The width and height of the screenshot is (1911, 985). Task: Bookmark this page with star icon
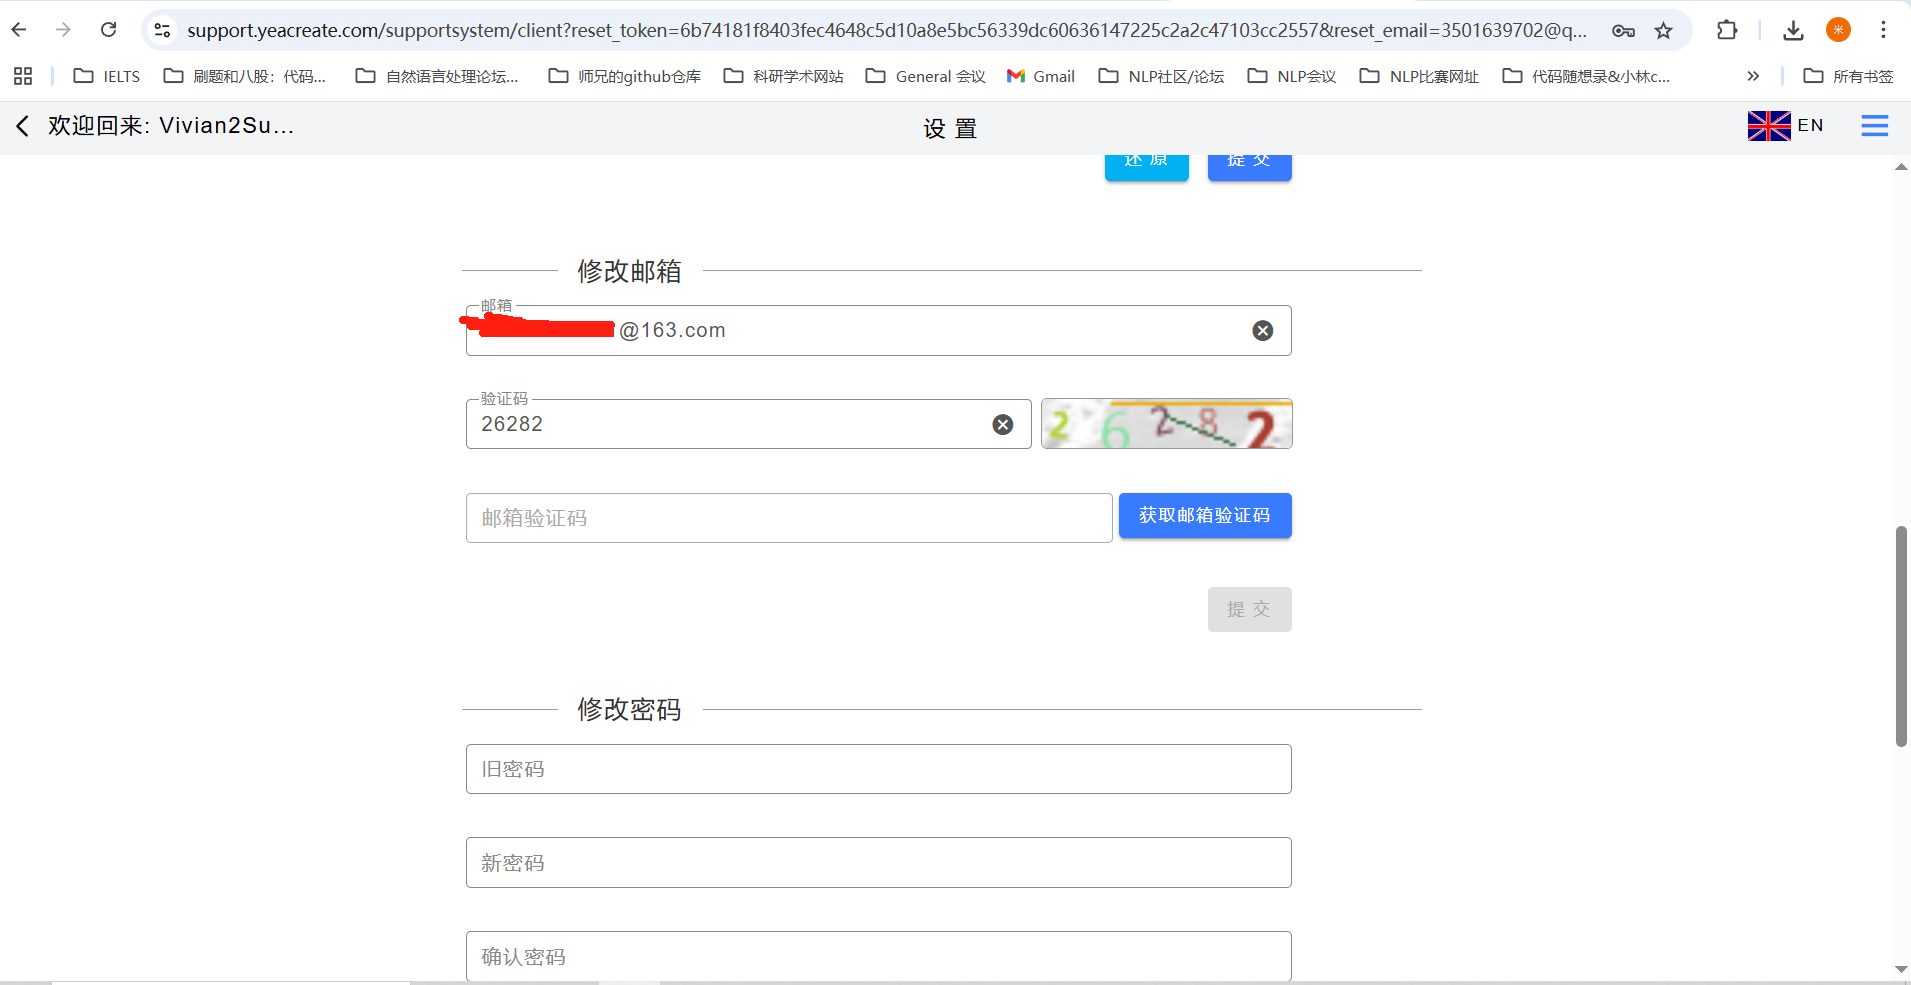(x=1663, y=31)
